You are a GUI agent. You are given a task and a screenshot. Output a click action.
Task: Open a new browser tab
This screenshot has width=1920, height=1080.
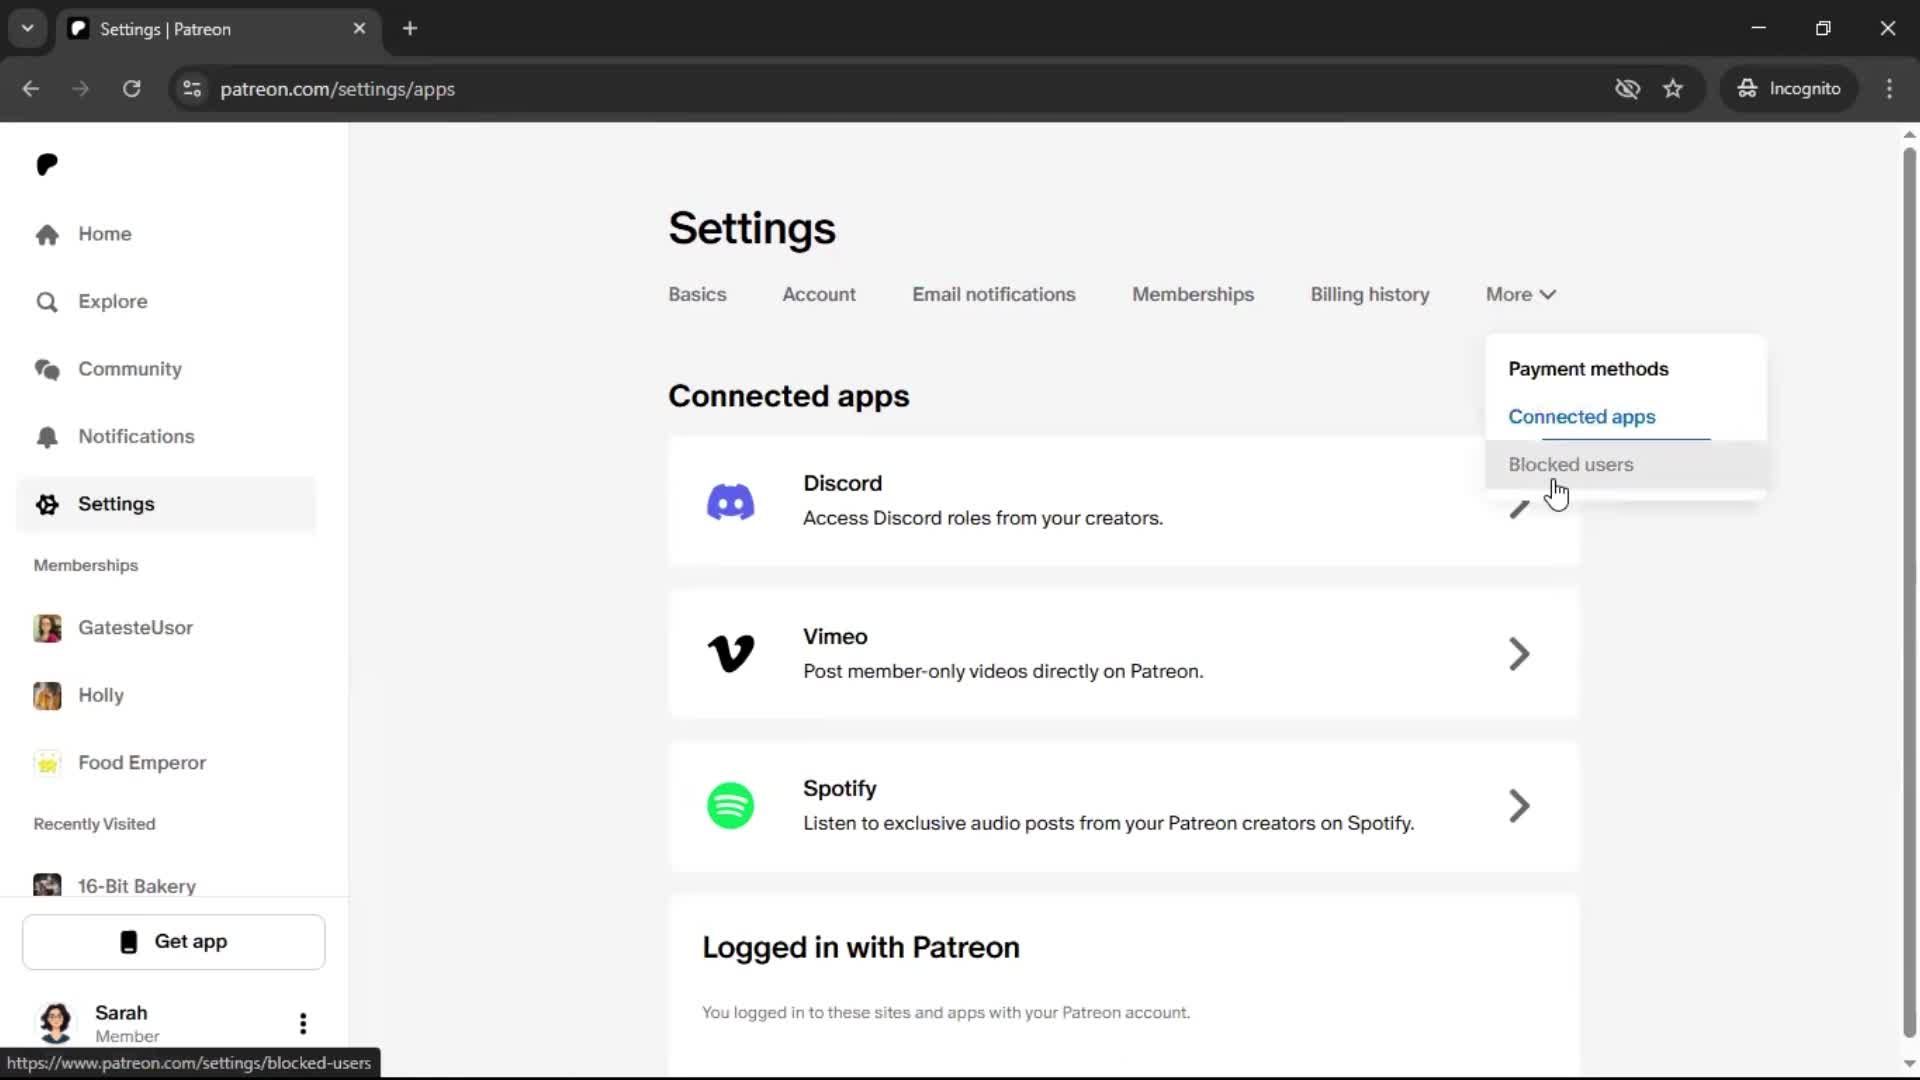[x=410, y=29]
